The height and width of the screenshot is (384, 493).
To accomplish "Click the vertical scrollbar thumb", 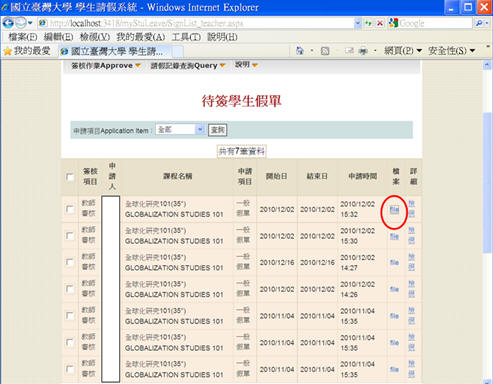I will 487,183.
